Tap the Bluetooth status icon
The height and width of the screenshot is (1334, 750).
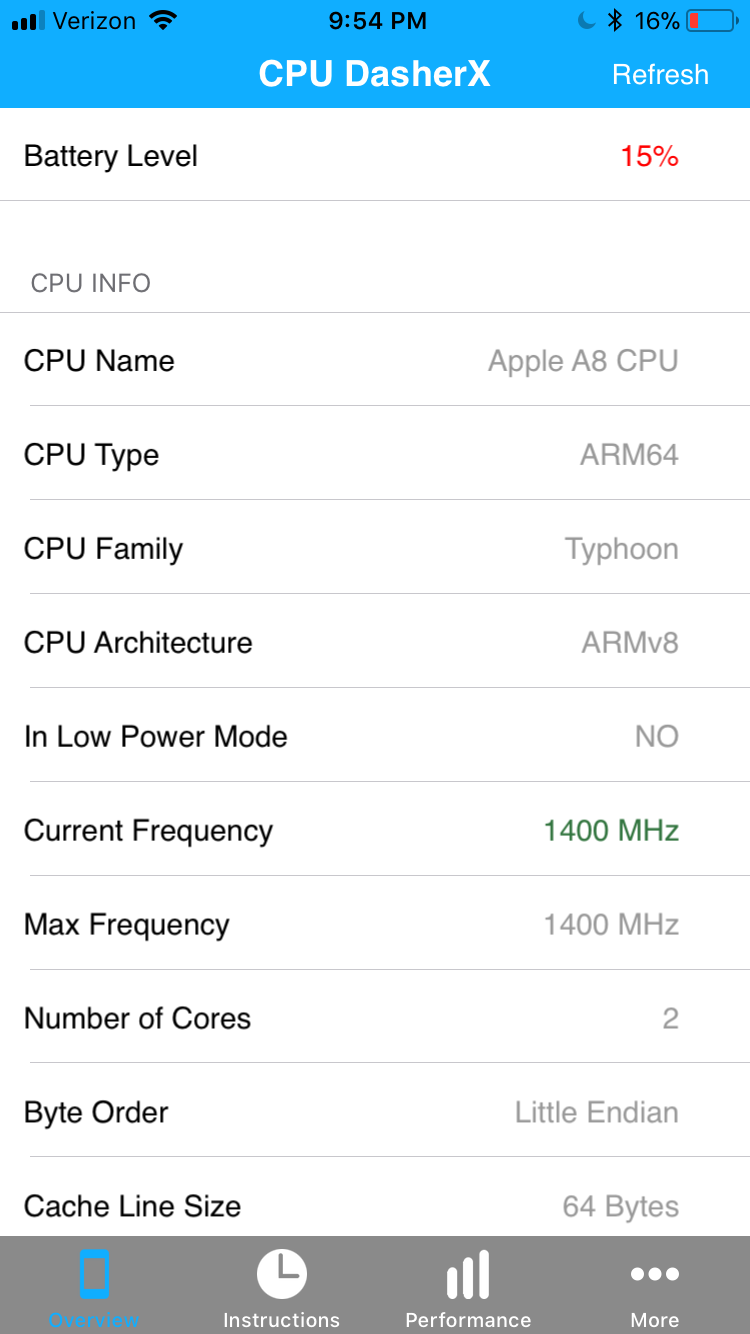pyautogui.click(x=616, y=21)
